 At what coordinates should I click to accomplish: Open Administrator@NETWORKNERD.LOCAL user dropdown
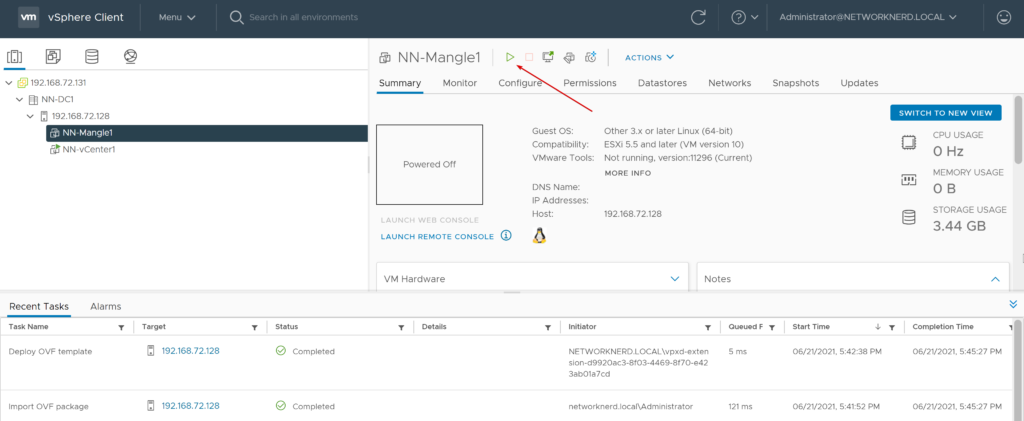(868, 18)
